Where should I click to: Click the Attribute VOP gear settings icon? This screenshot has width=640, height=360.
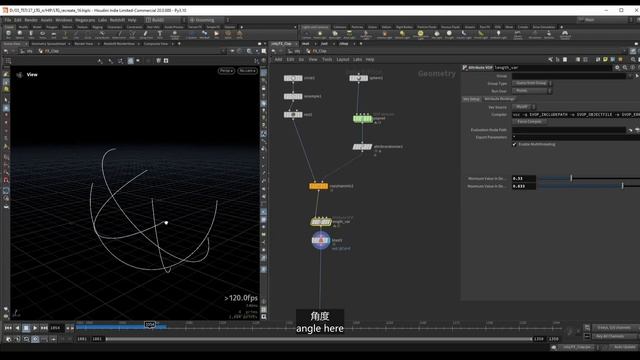tap(618, 68)
